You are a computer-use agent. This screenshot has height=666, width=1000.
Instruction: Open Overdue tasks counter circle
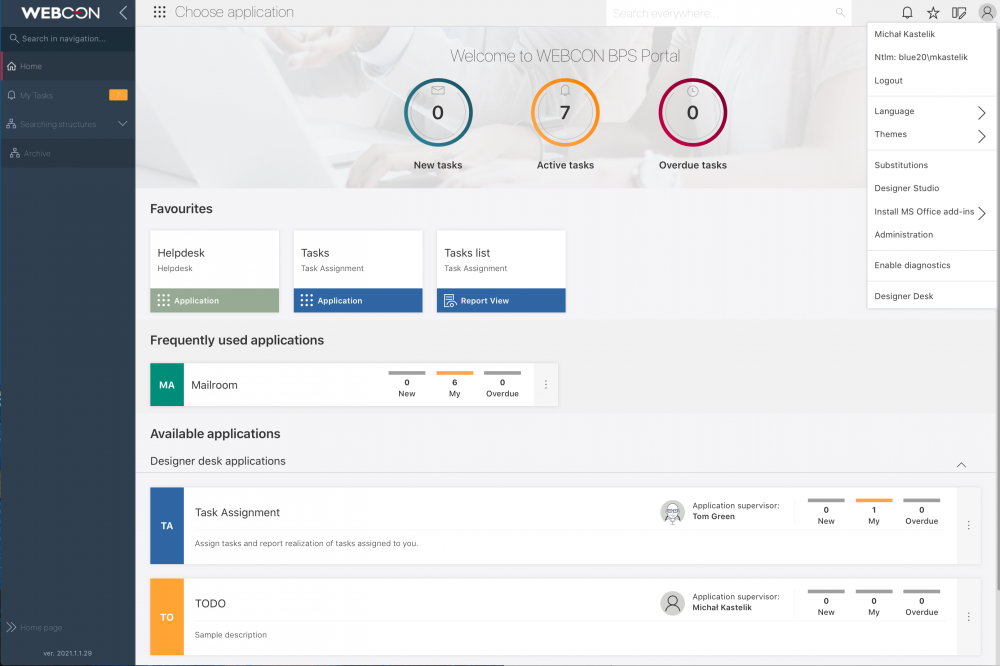[693, 112]
